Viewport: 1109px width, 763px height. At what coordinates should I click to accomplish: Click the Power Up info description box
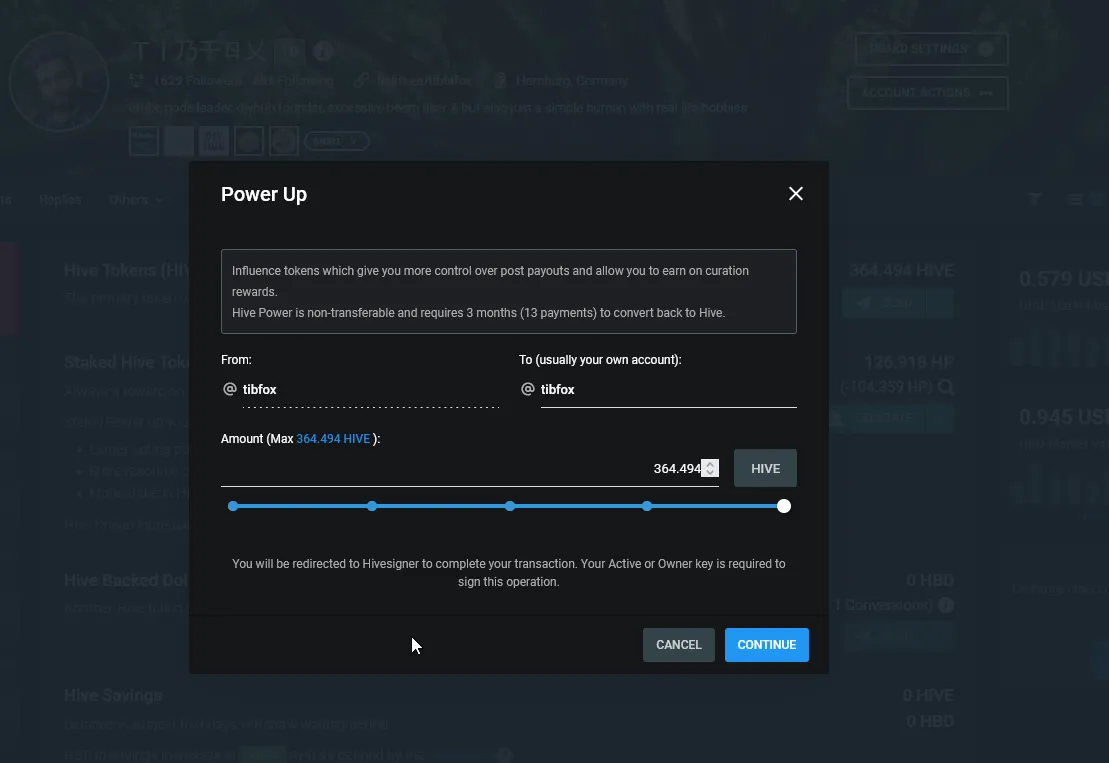click(x=509, y=291)
